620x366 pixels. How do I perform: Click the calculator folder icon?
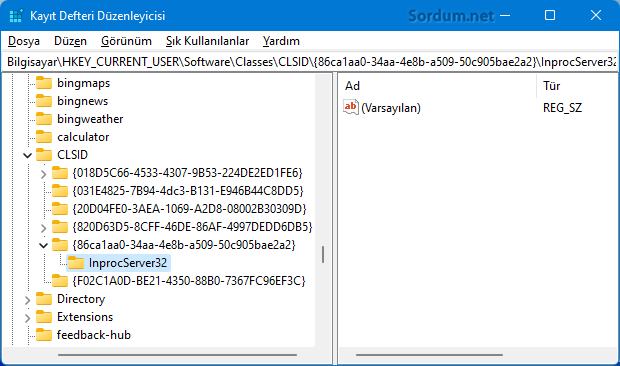click(x=44, y=137)
